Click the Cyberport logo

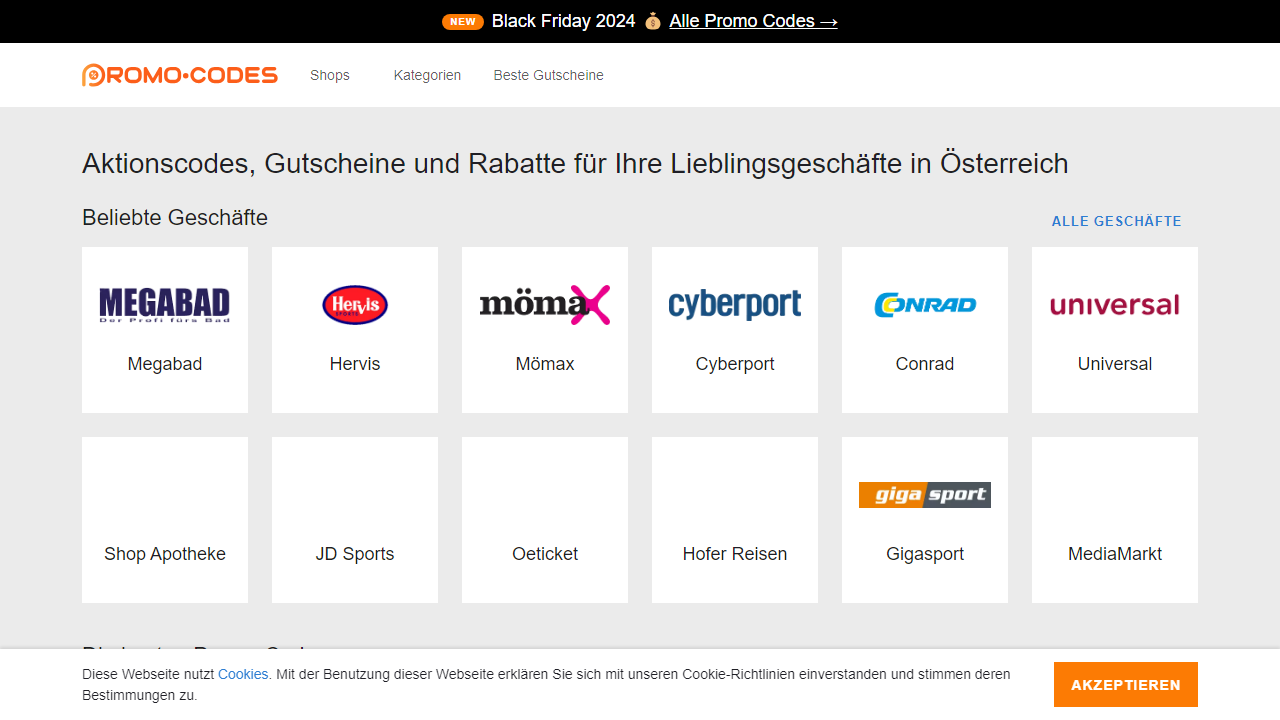(x=735, y=305)
